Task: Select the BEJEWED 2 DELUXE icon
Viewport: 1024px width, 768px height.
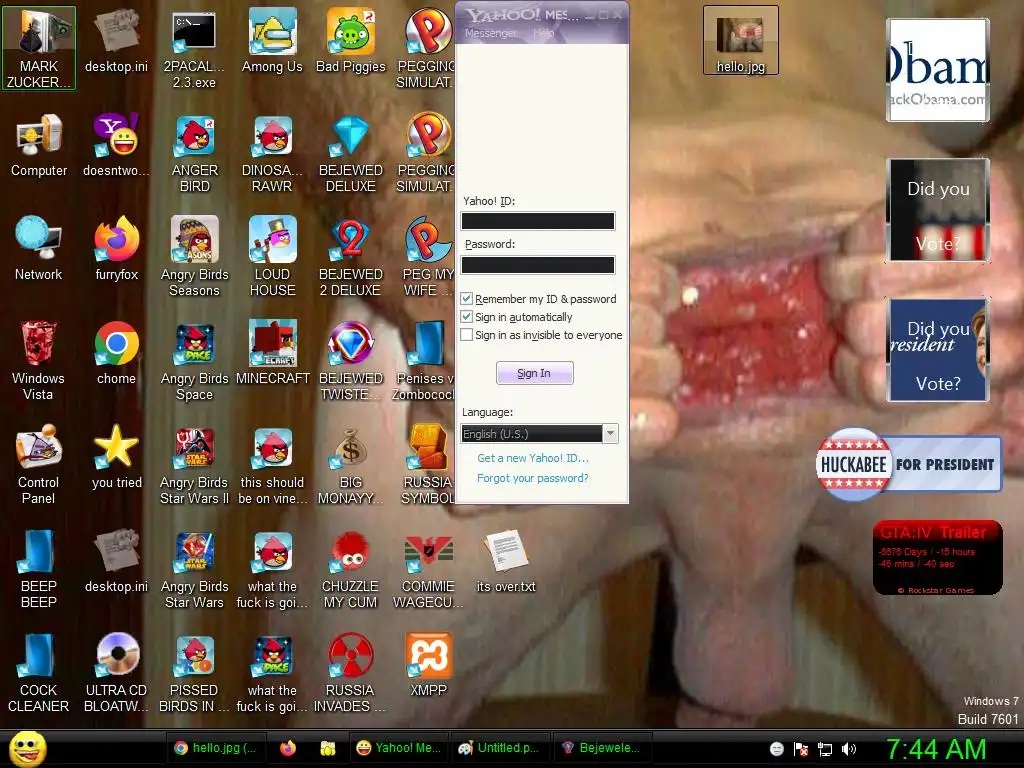Action: tap(351, 257)
